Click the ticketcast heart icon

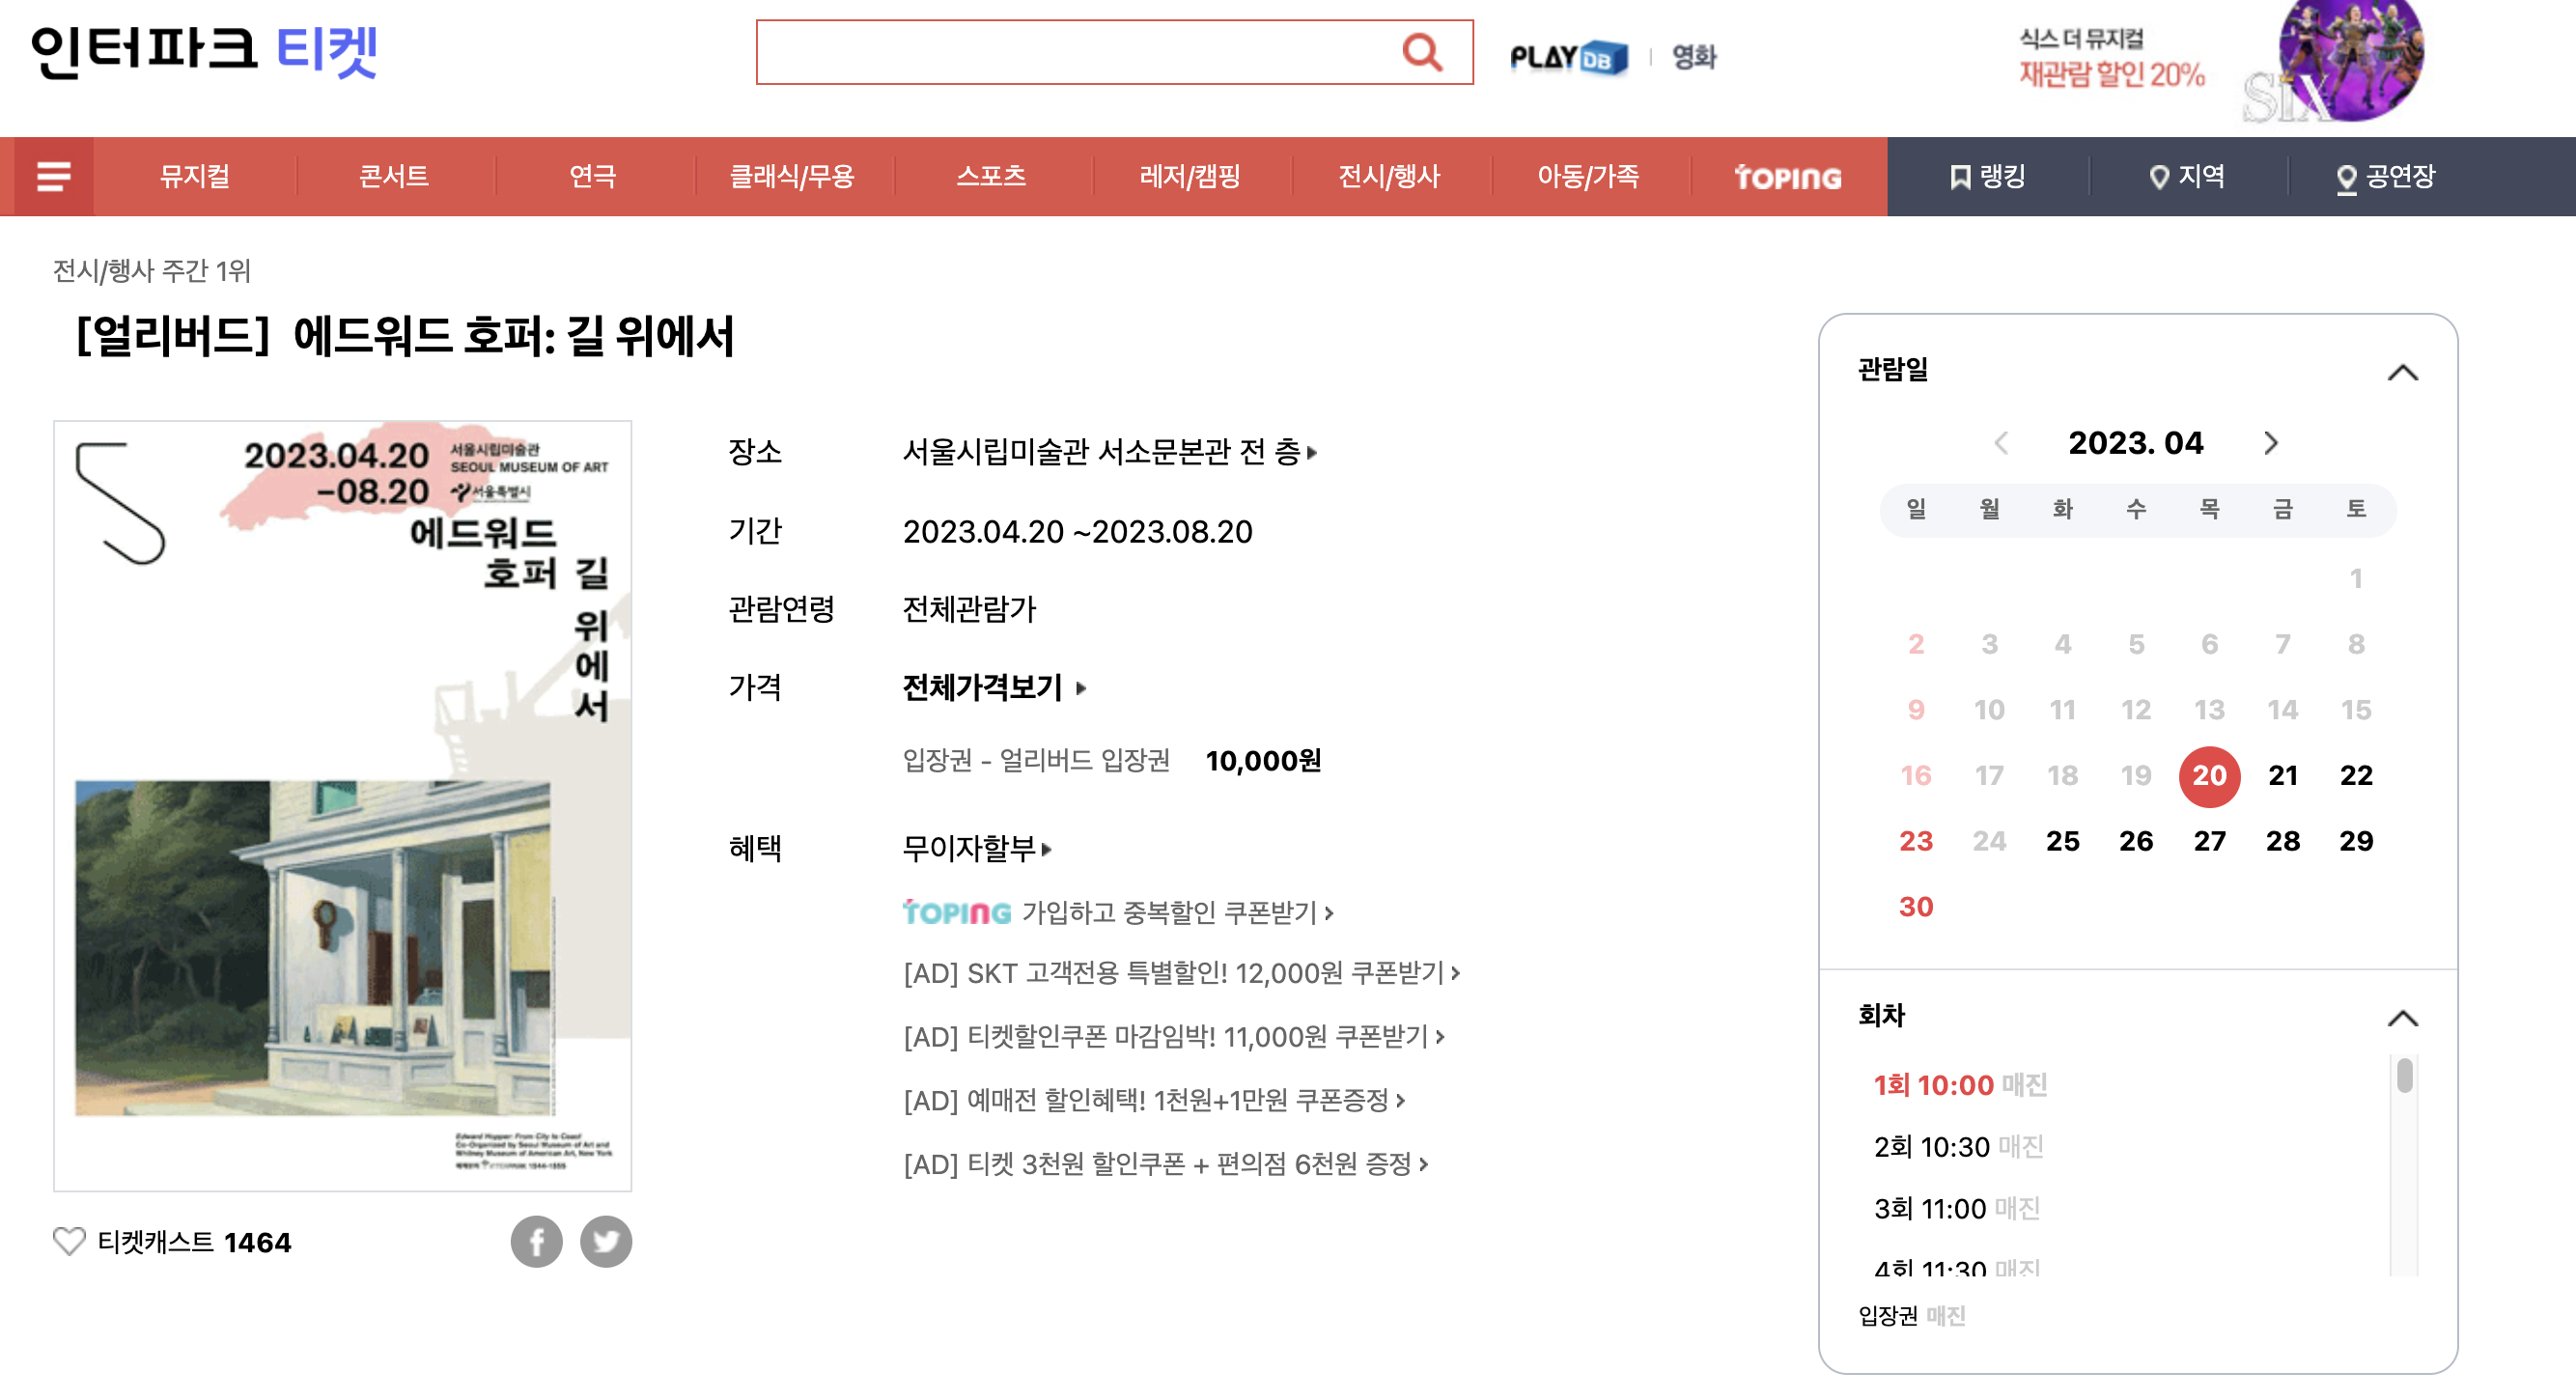(69, 1241)
